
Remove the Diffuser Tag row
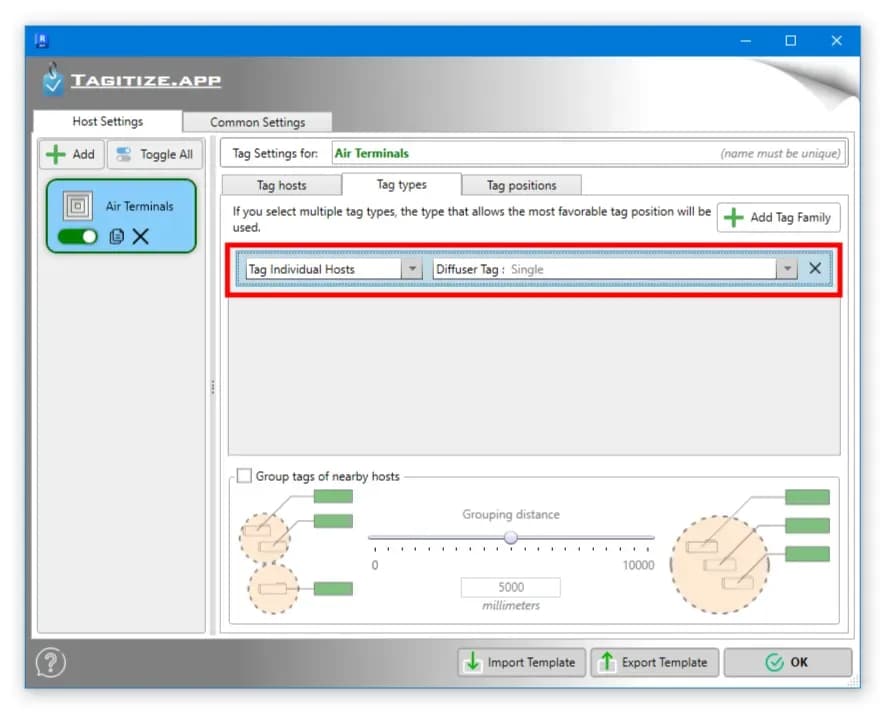pyautogui.click(x=815, y=268)
